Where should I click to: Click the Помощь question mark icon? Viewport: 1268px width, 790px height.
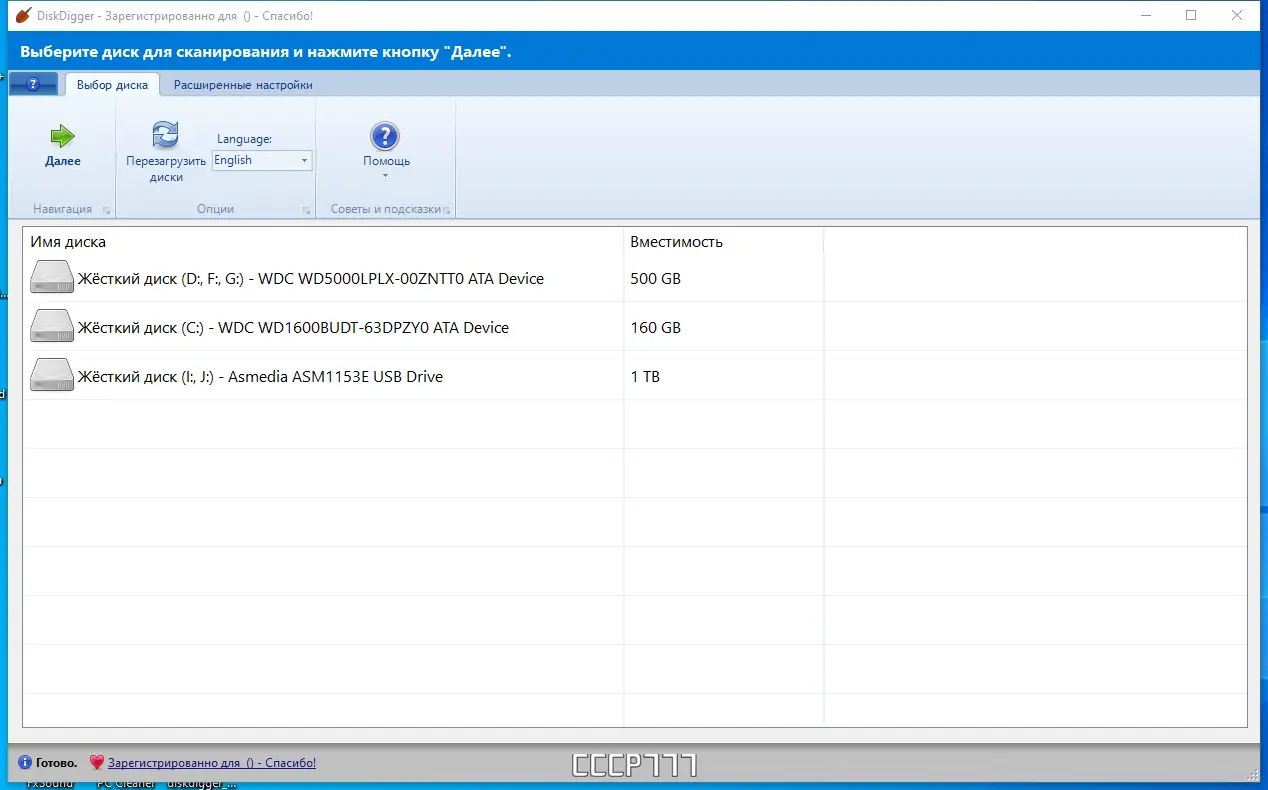[385, 136]
